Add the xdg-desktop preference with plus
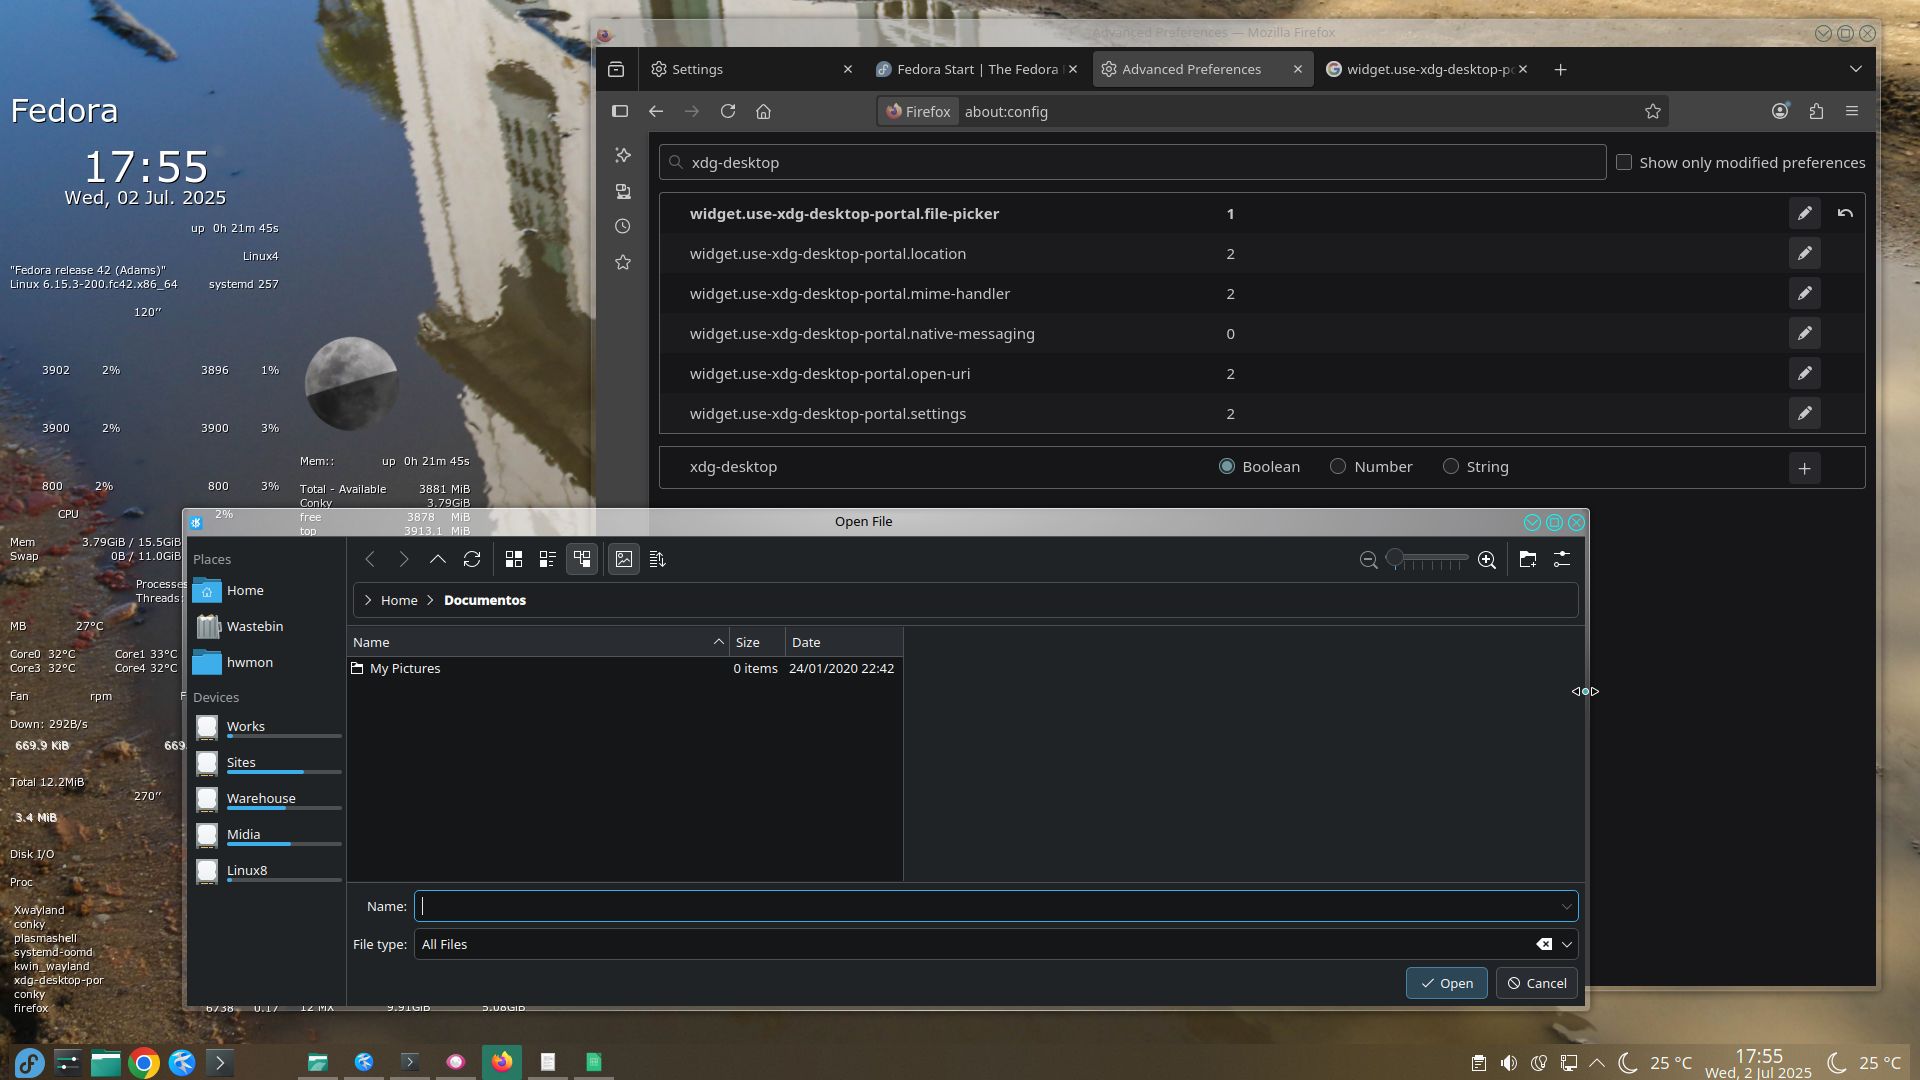This screenshot has height=1080, width=1920. (x=1804, y=468)
